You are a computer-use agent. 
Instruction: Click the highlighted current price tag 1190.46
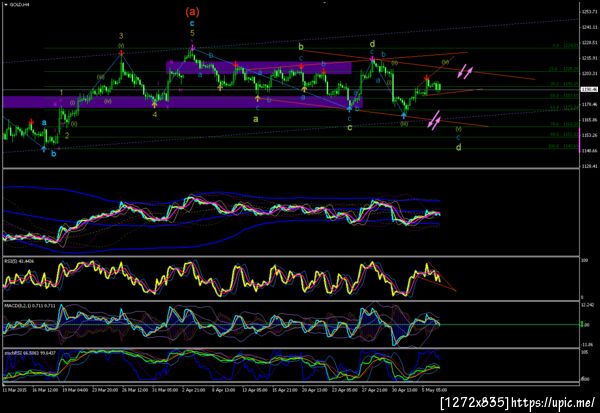(587, 89)
